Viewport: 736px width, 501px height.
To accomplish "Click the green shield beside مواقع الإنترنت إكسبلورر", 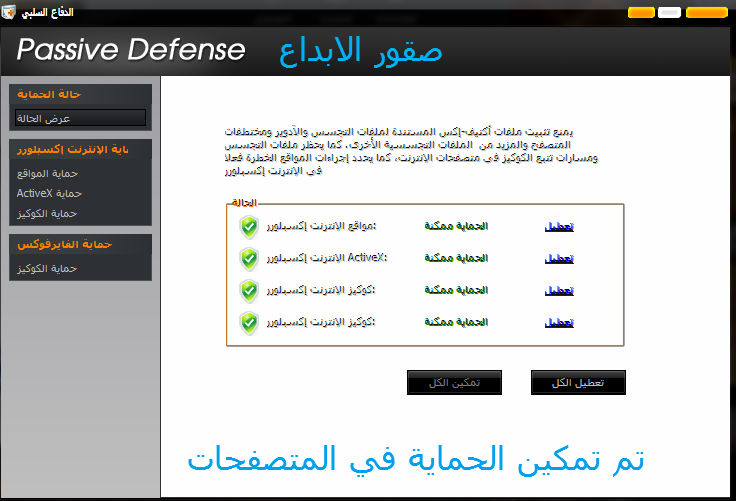I will [x=249, y=227].
